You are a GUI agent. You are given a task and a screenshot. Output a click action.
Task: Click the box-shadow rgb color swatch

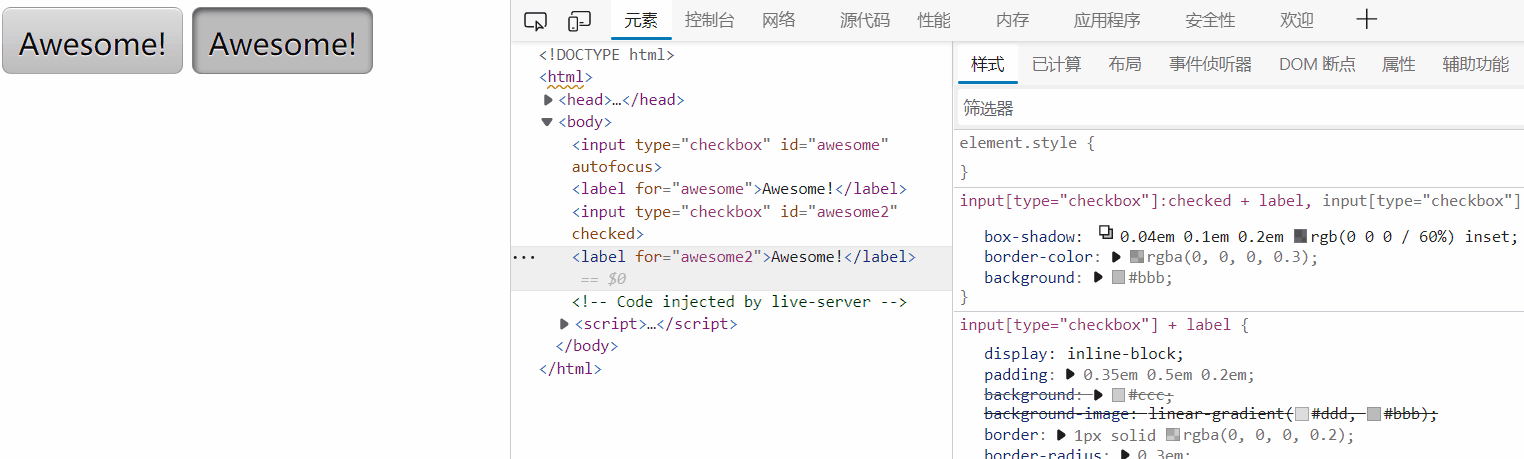pos(1300,237)
